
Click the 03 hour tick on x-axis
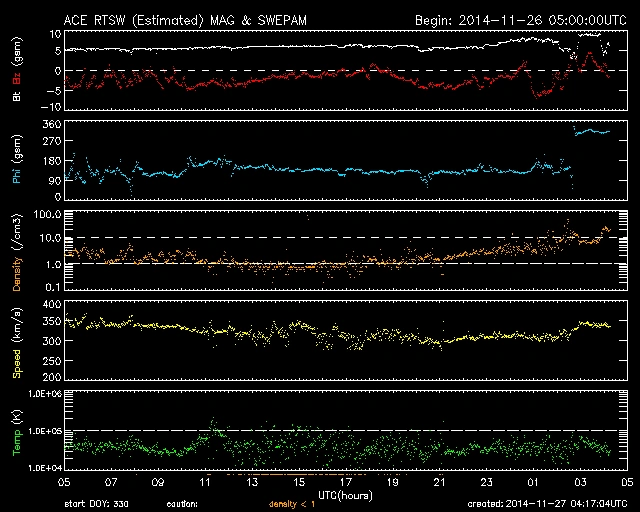click(x=579, y=482)
